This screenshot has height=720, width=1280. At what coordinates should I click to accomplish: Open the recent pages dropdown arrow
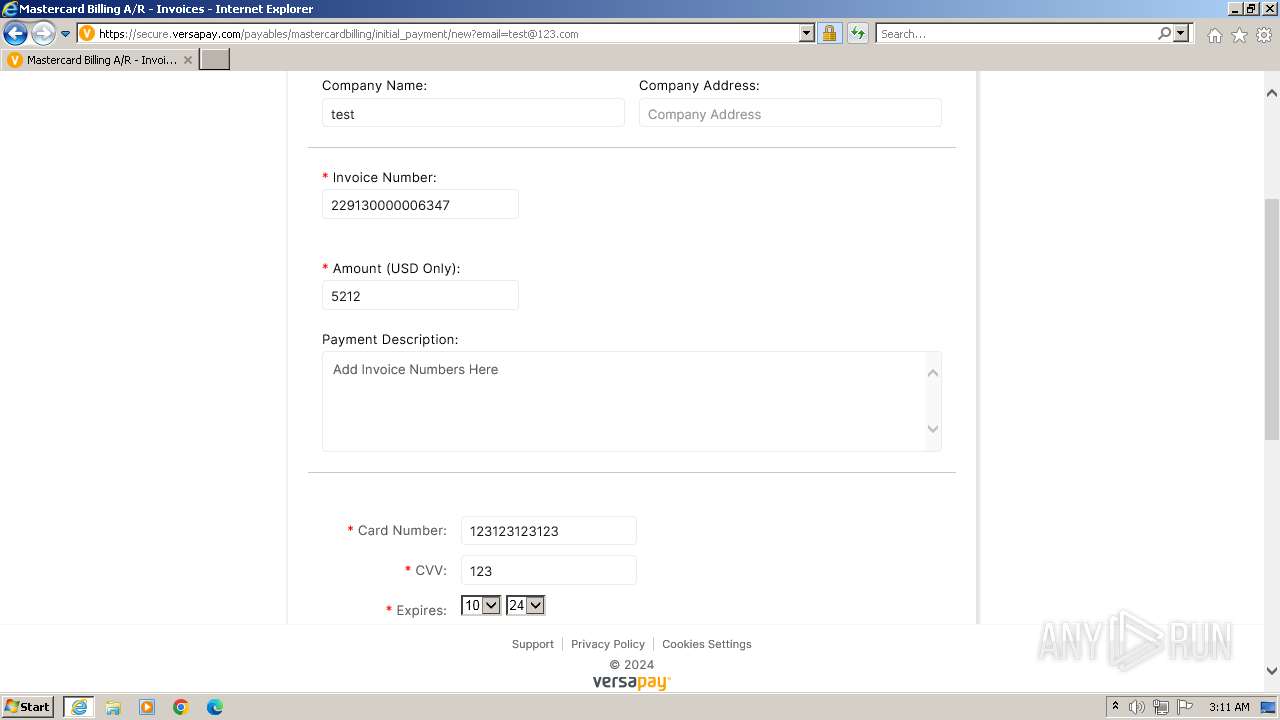[65, 34]
